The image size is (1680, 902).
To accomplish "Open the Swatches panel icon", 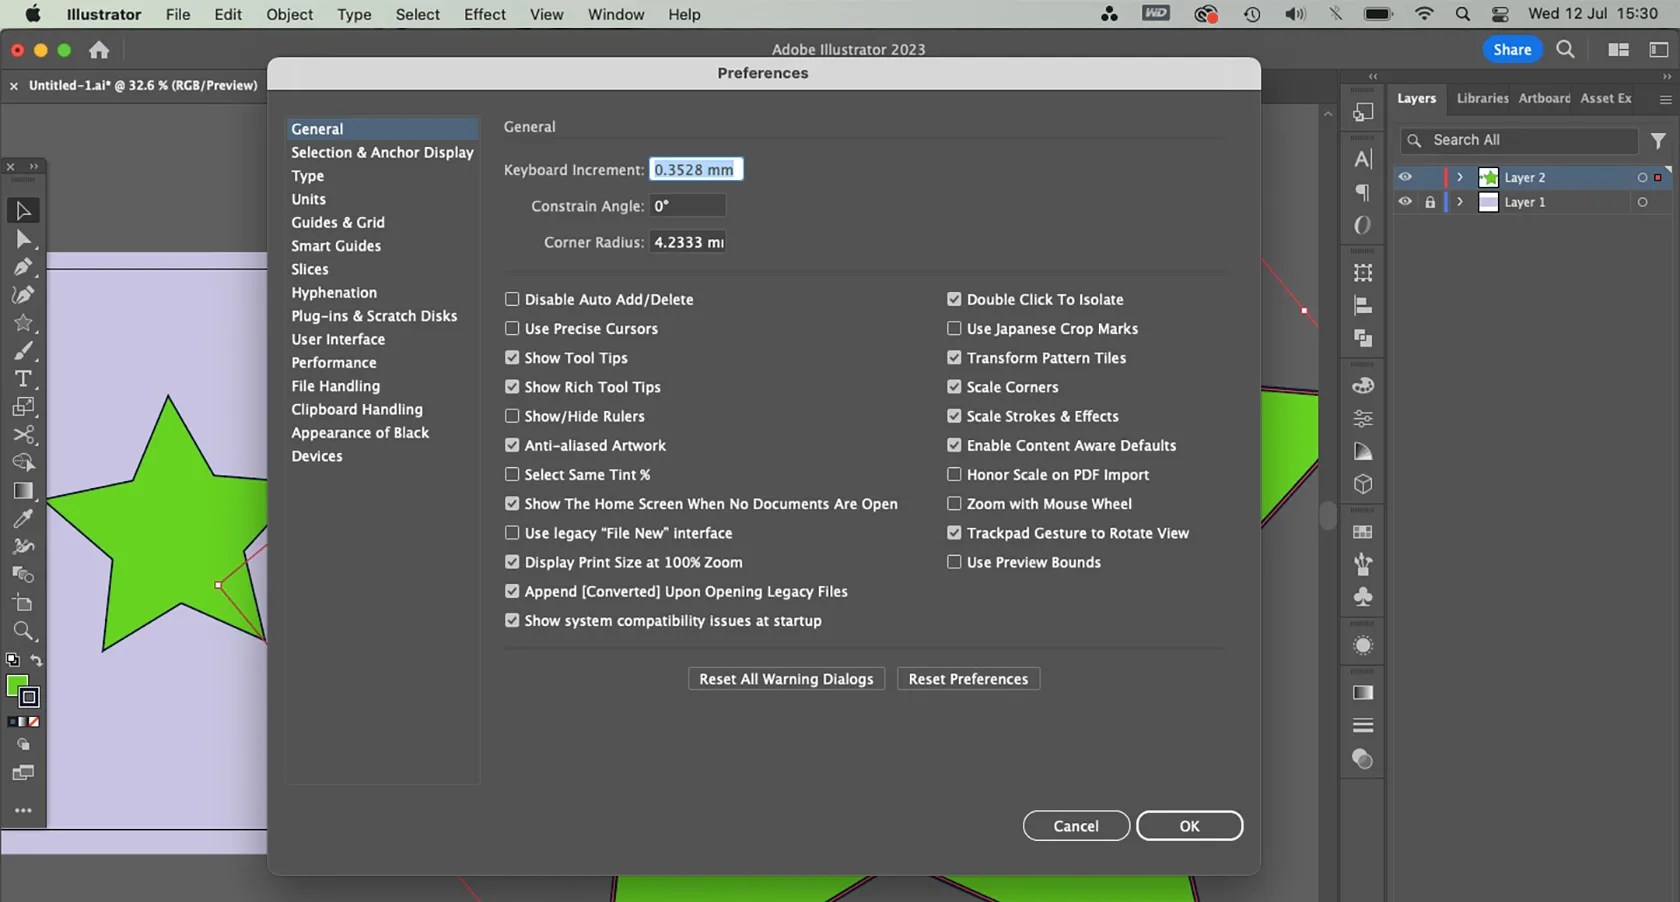I will pos(1362,531).
